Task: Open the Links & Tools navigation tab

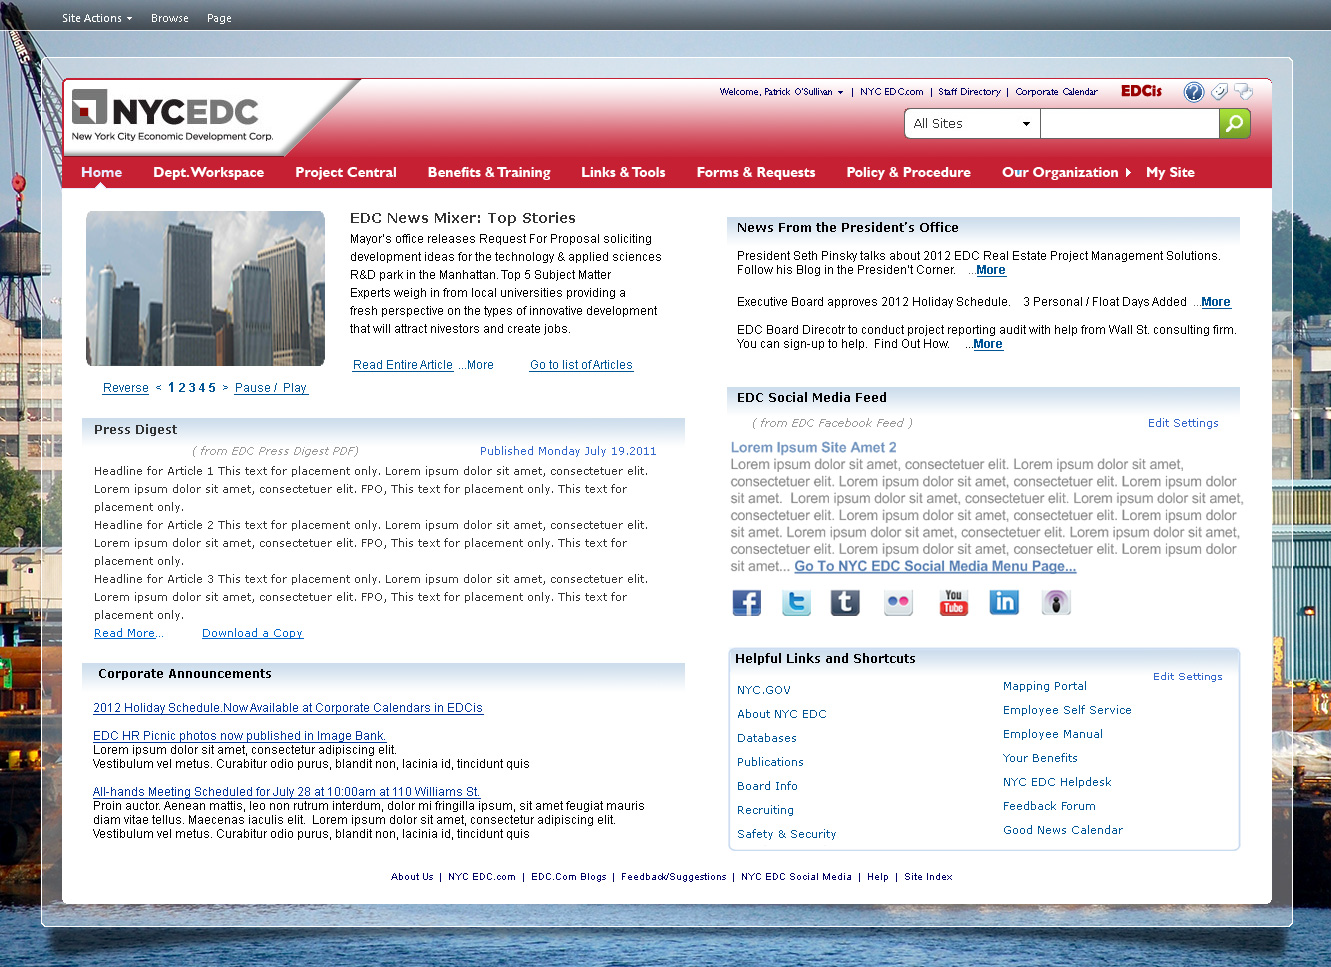Action: (x=623, y=172)
